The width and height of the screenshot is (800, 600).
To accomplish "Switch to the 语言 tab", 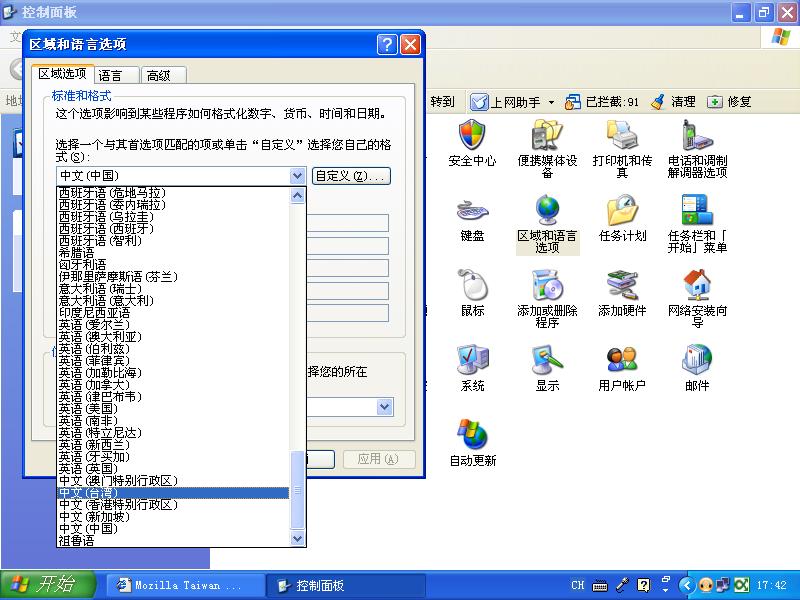I will pos(110,75).
